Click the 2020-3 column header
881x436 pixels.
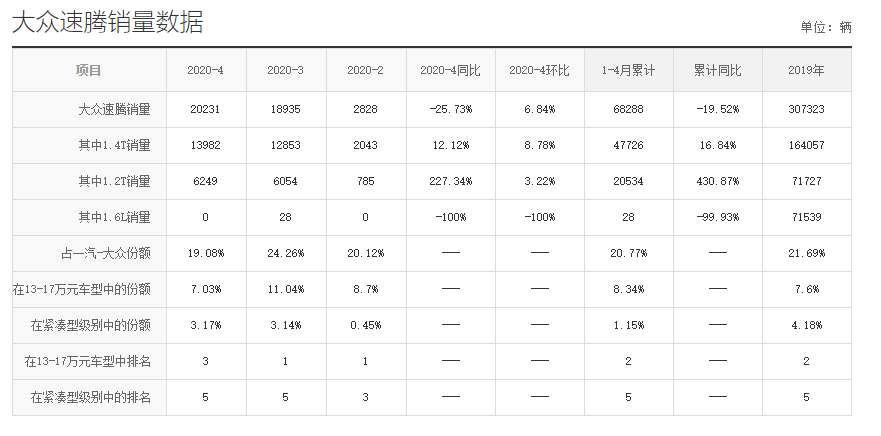point(285,70)
